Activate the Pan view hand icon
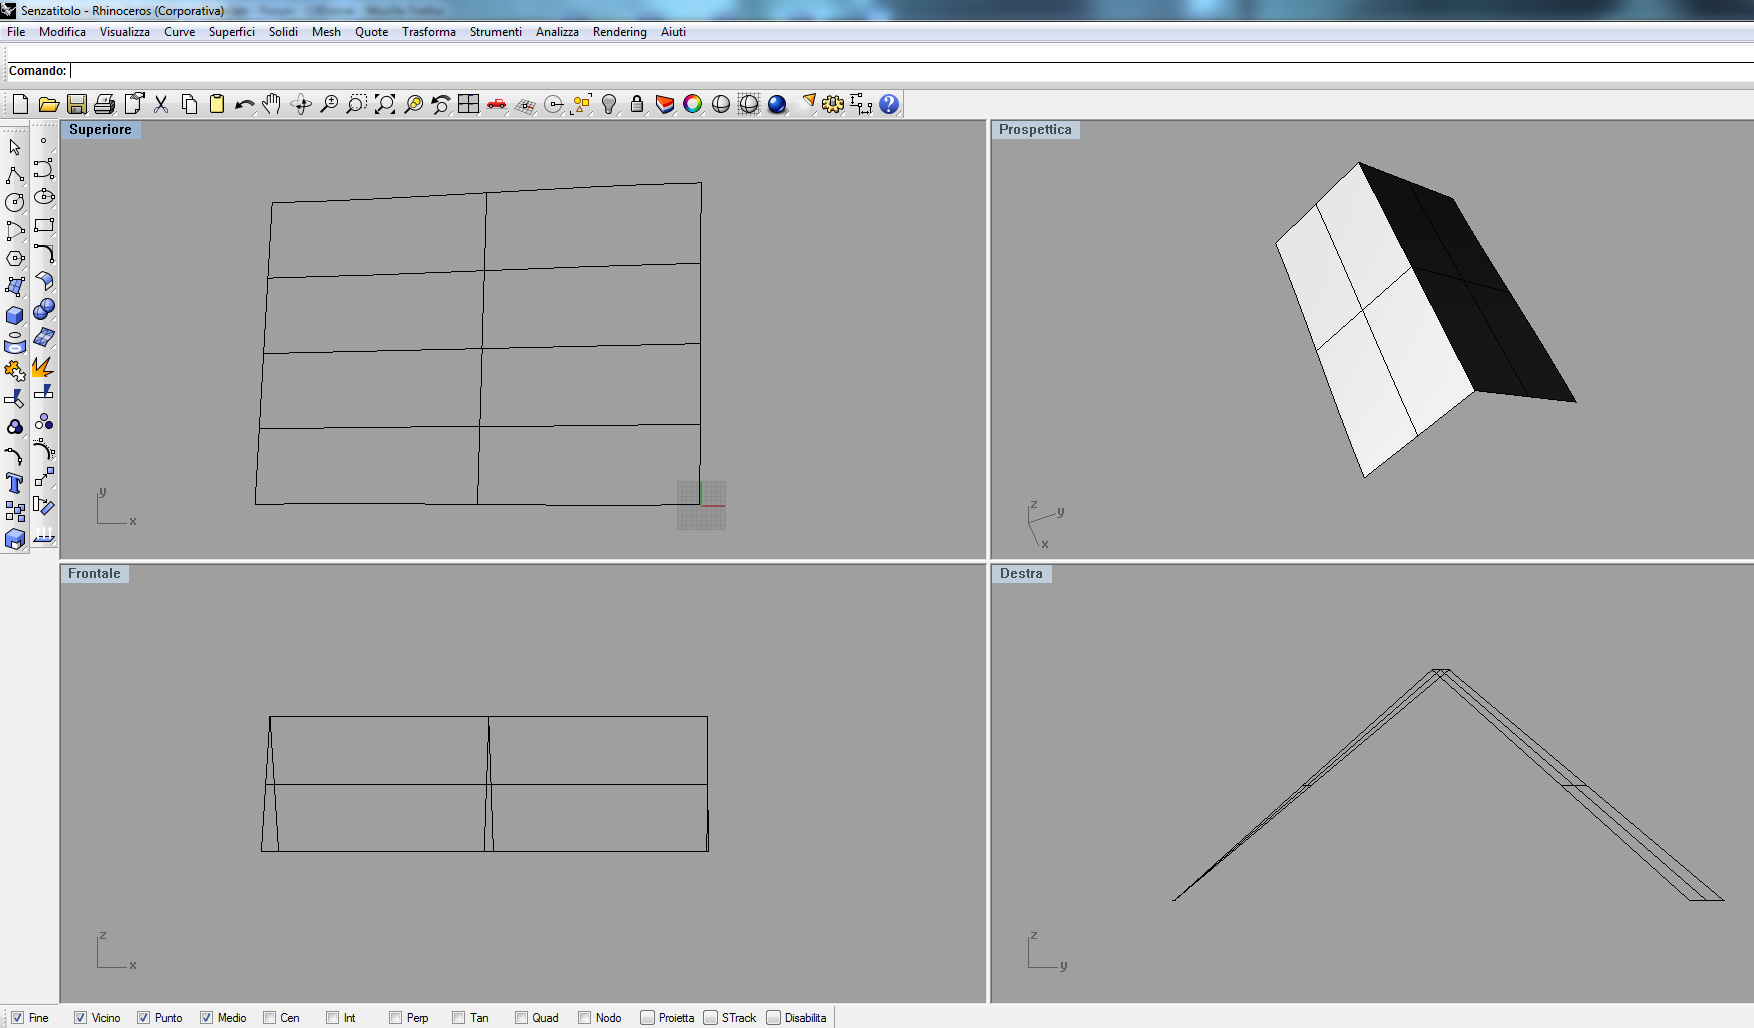 (x=272, y=104)
